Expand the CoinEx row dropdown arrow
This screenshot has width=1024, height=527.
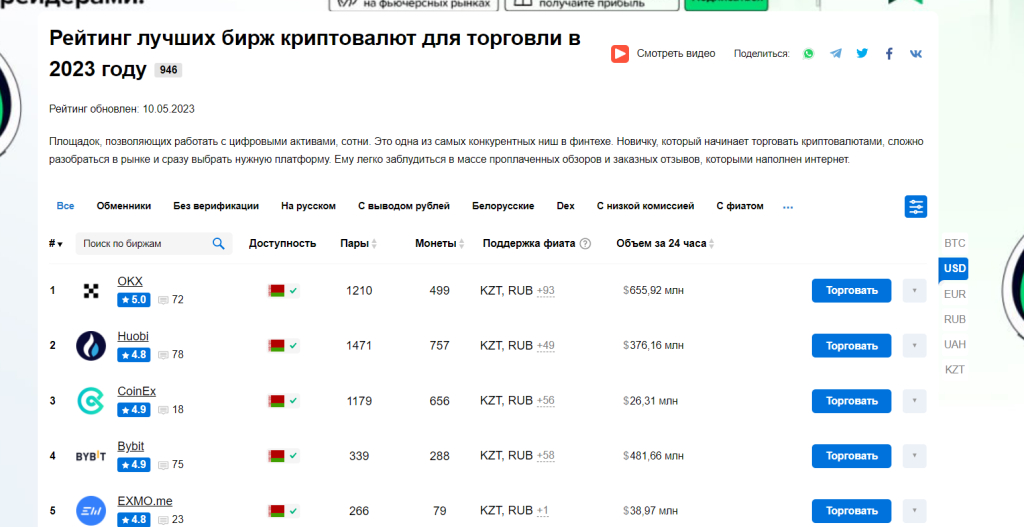(x=914, y=401)
